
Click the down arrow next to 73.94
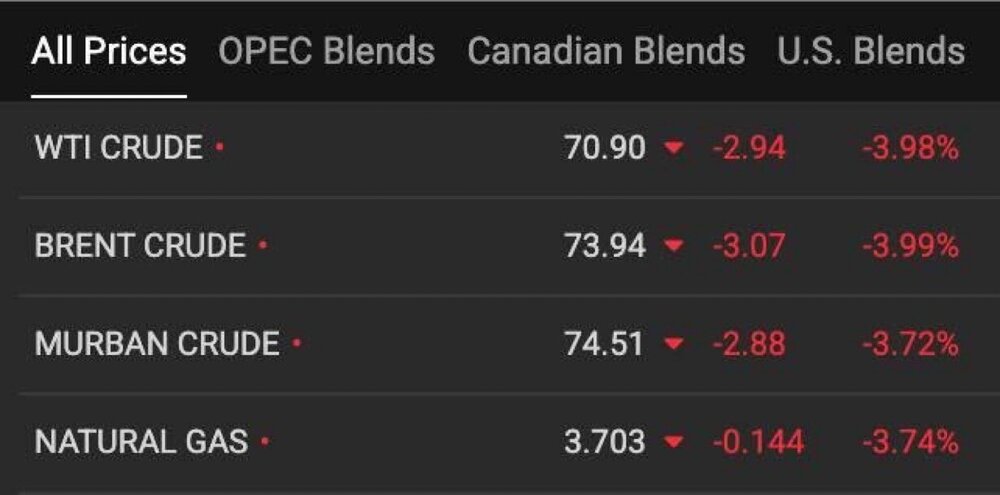(674, 246)
